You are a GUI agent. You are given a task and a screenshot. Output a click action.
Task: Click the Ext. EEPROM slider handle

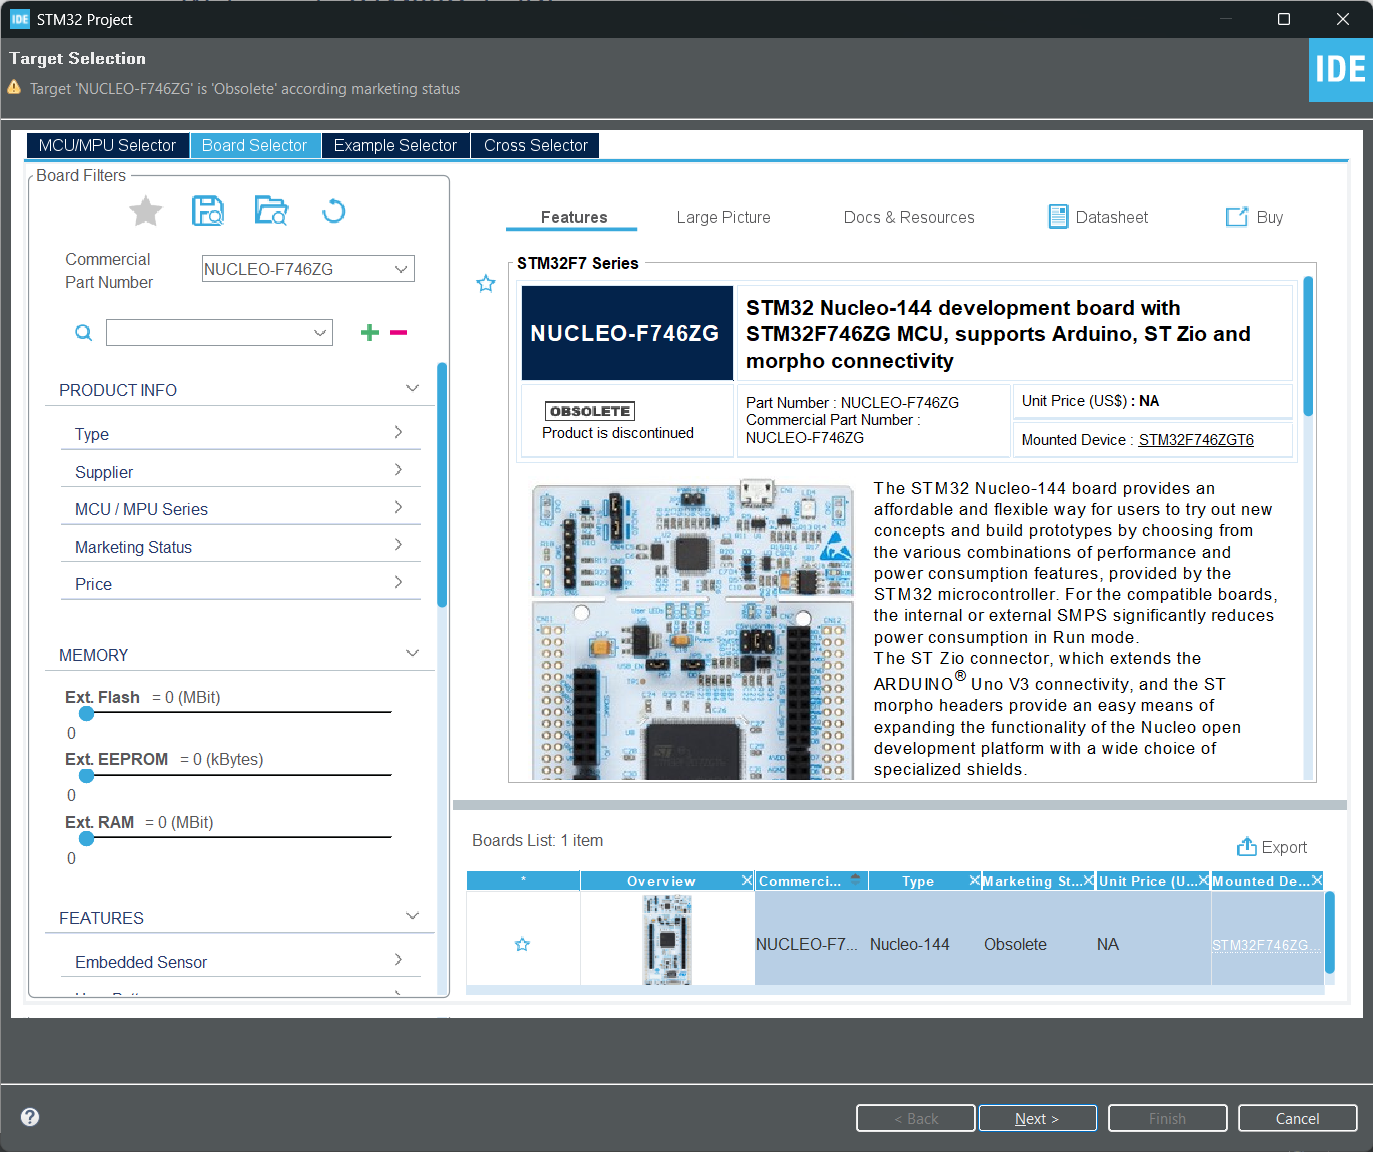(87, 775)
